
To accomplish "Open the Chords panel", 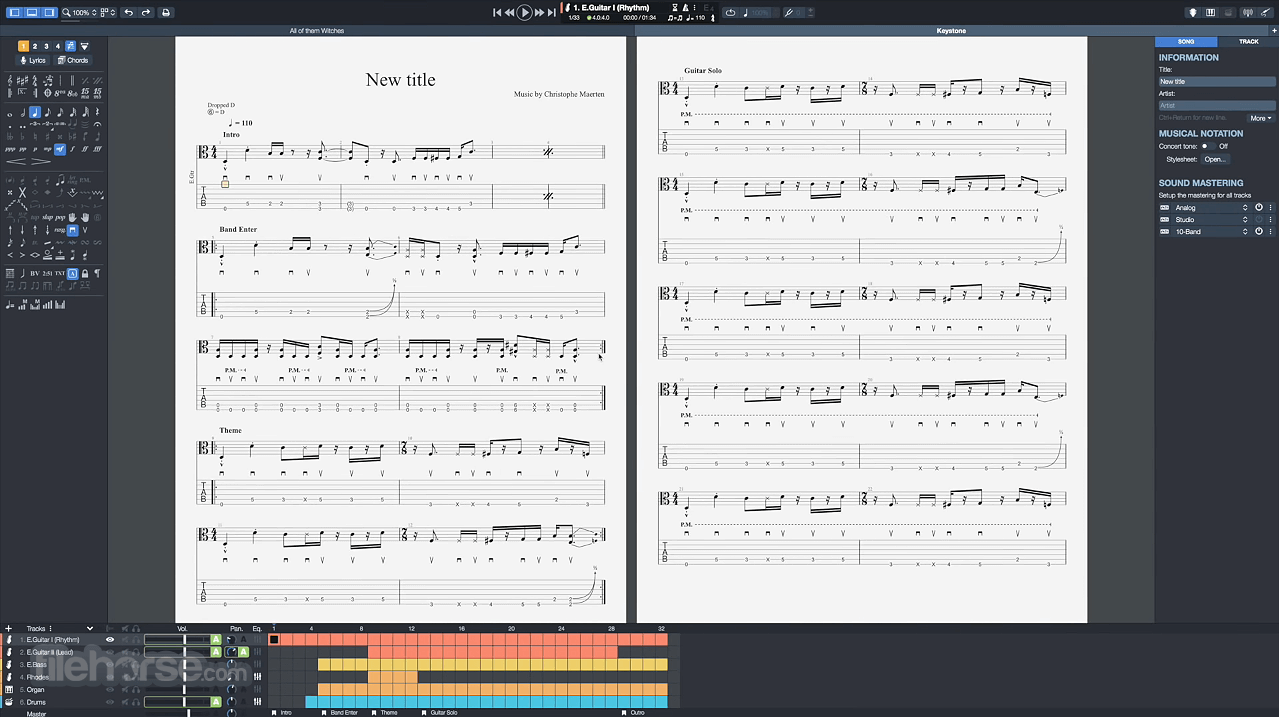I will (73, 60).
